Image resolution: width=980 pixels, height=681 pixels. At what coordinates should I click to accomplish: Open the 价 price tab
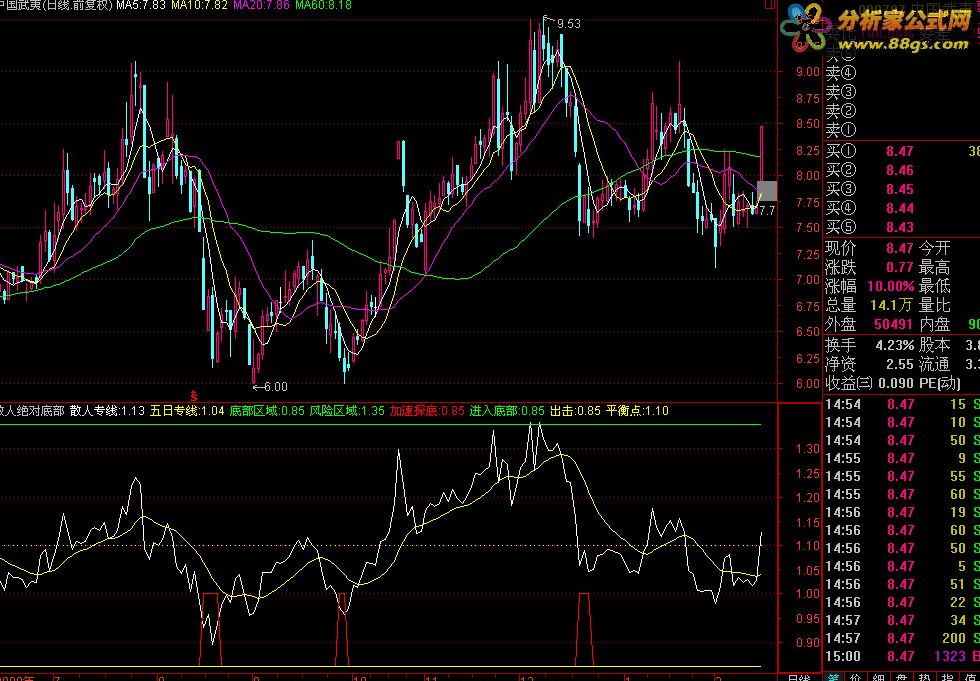click(x=856, y=677)
